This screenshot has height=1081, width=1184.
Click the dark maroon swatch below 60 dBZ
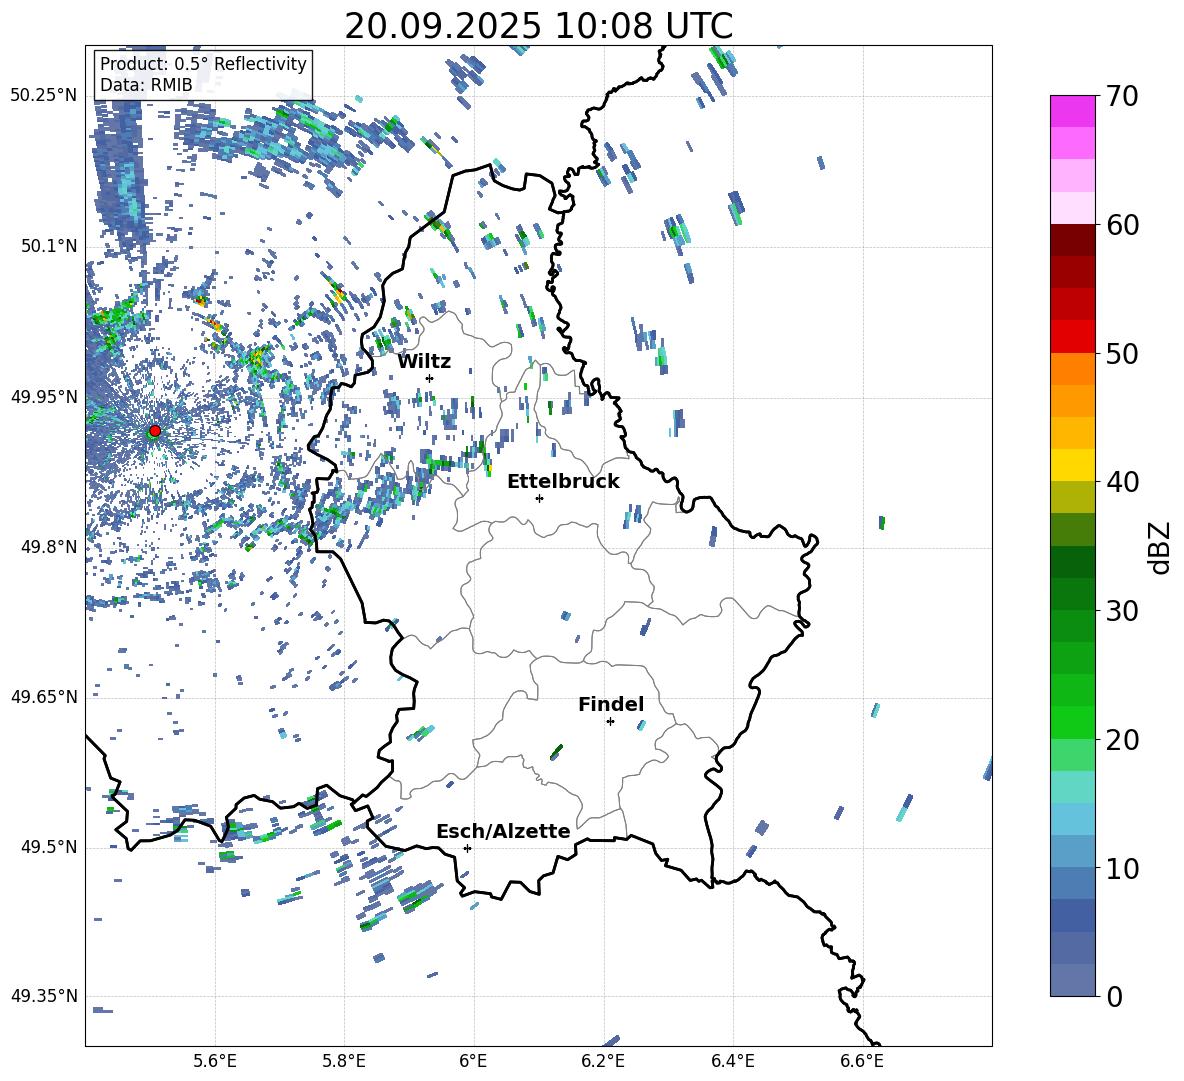tap(1073, 240)
